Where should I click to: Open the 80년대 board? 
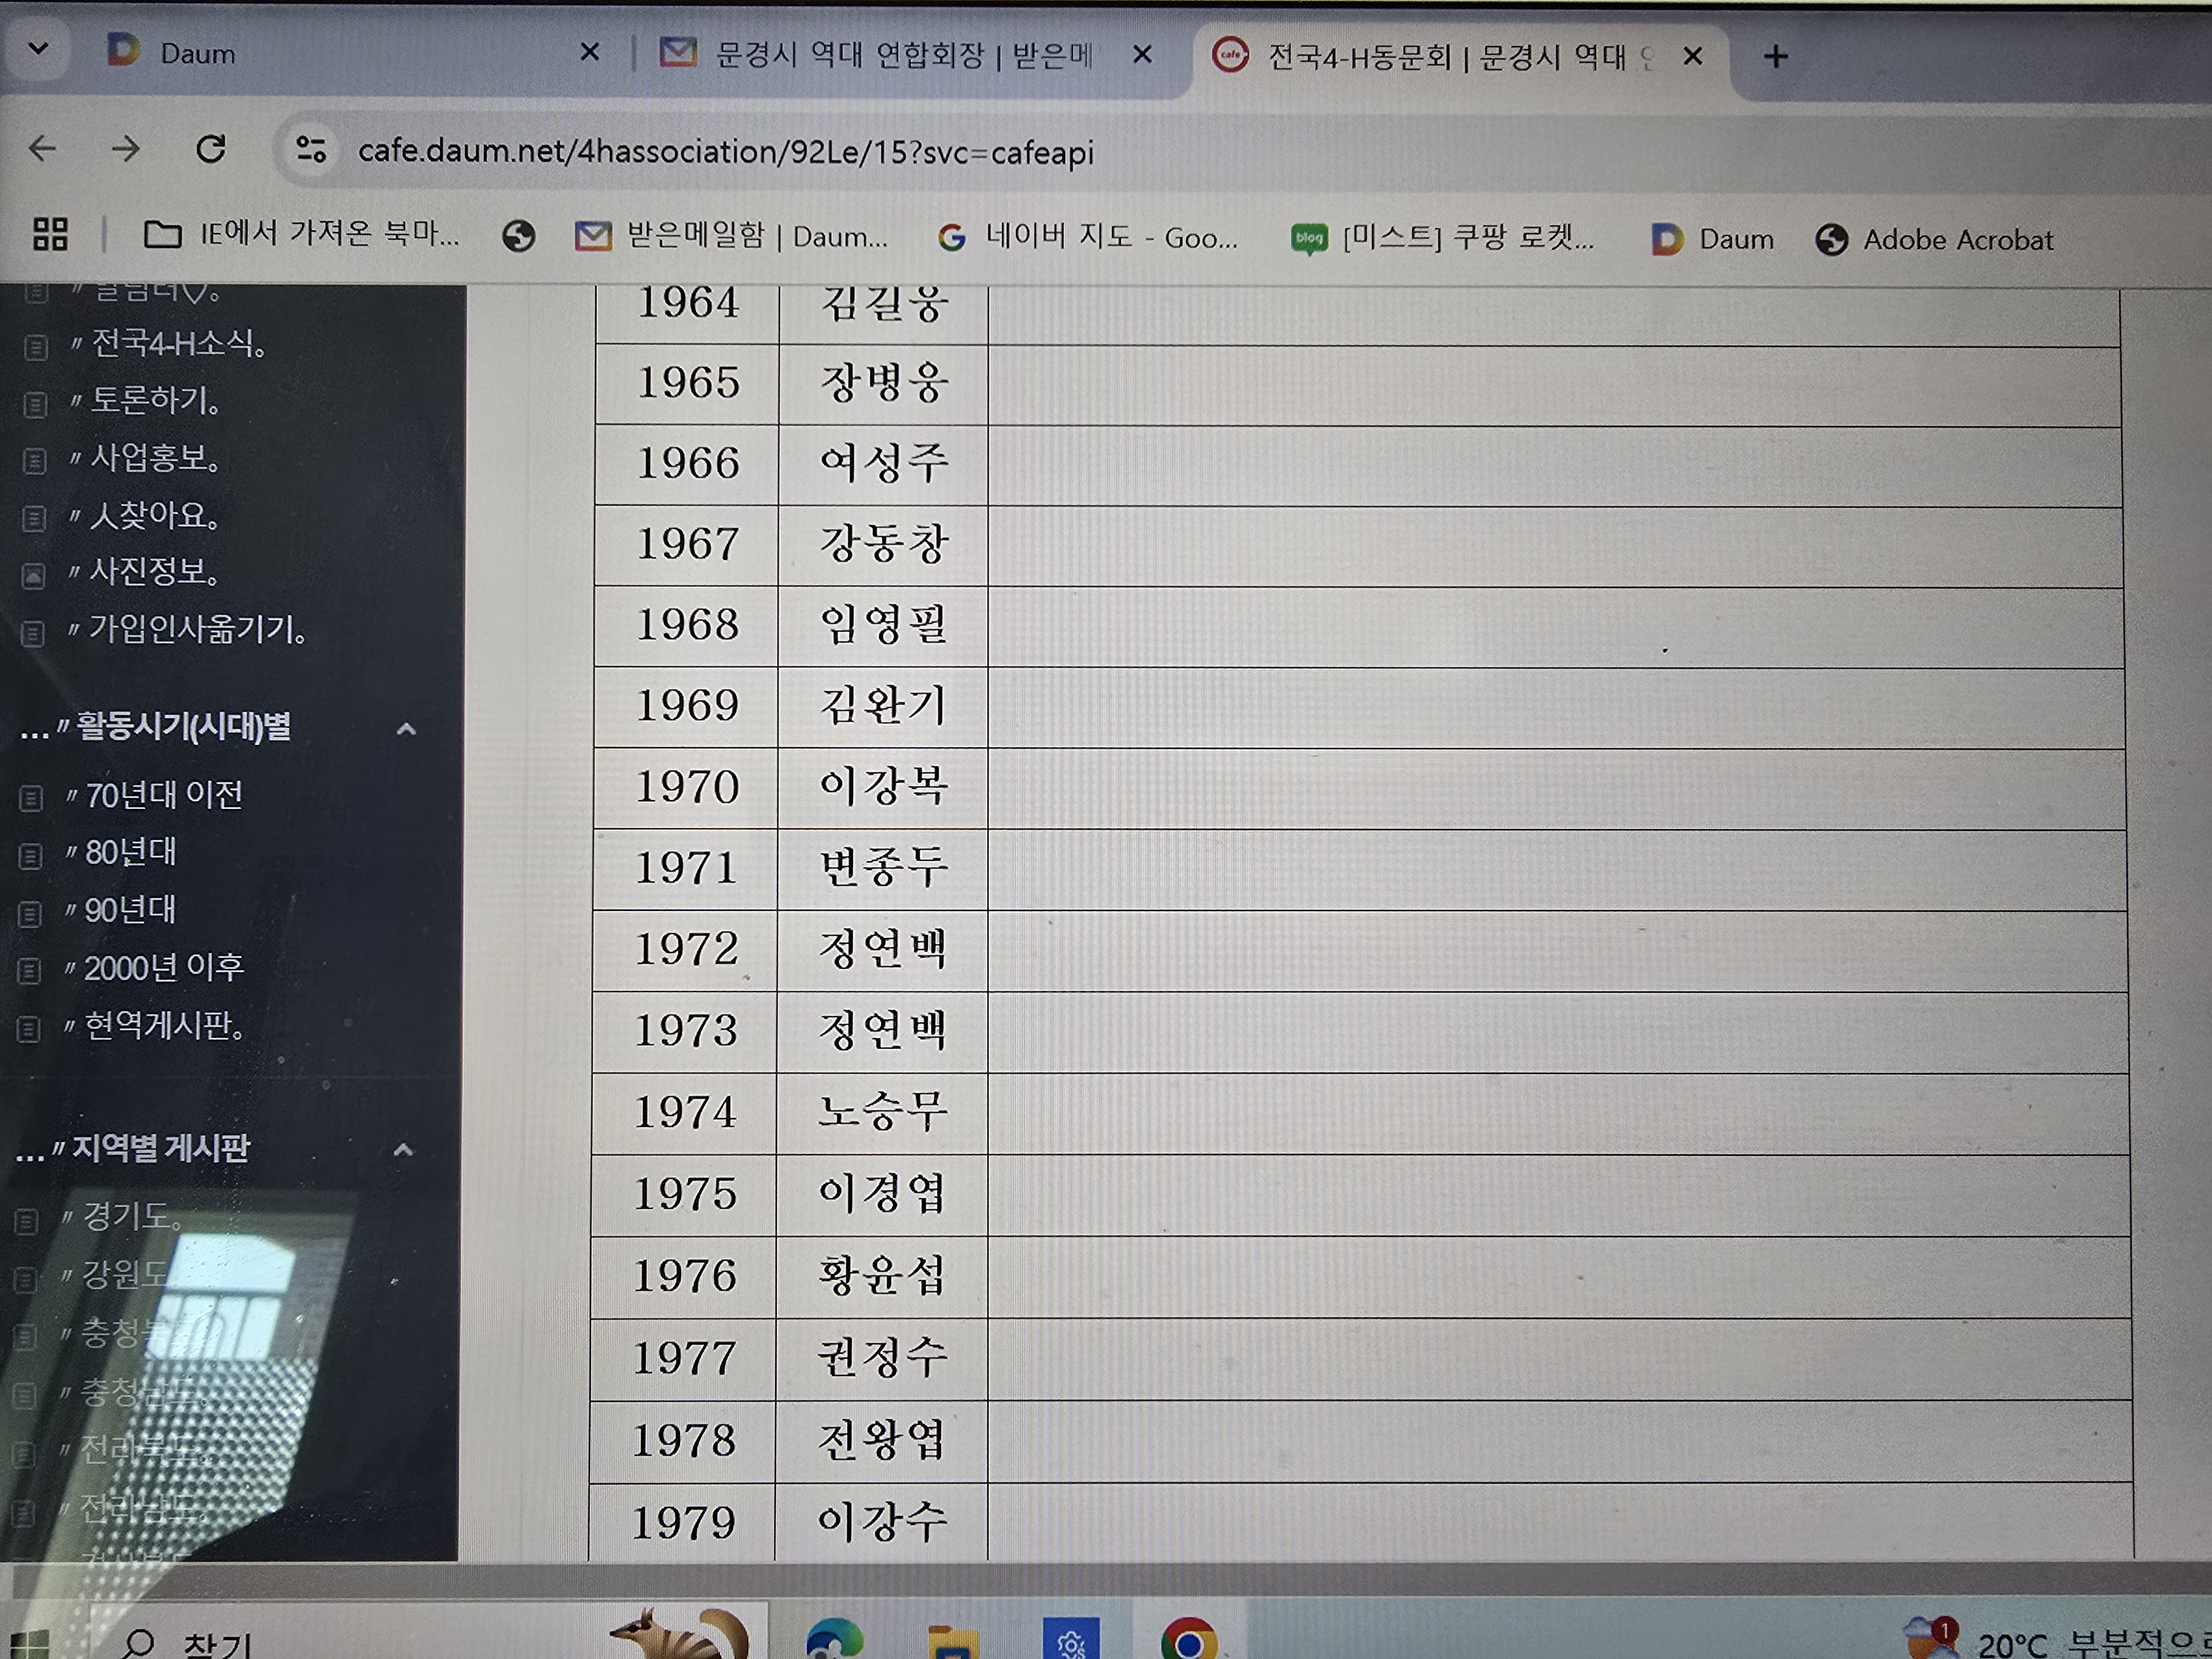click(x=130, y=853)
